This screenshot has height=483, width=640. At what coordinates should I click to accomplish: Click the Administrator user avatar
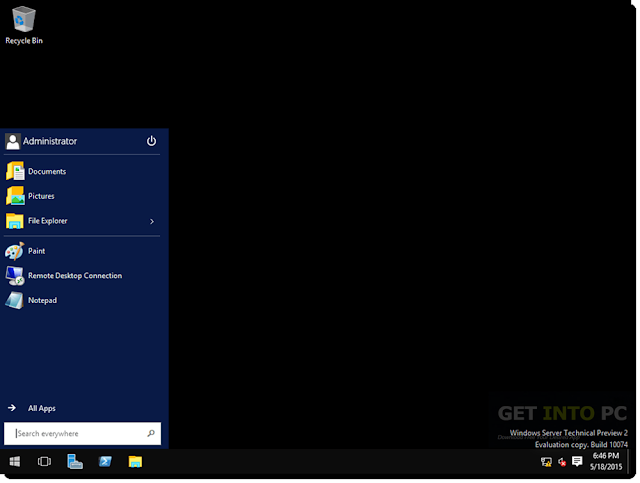pos(13,141)
